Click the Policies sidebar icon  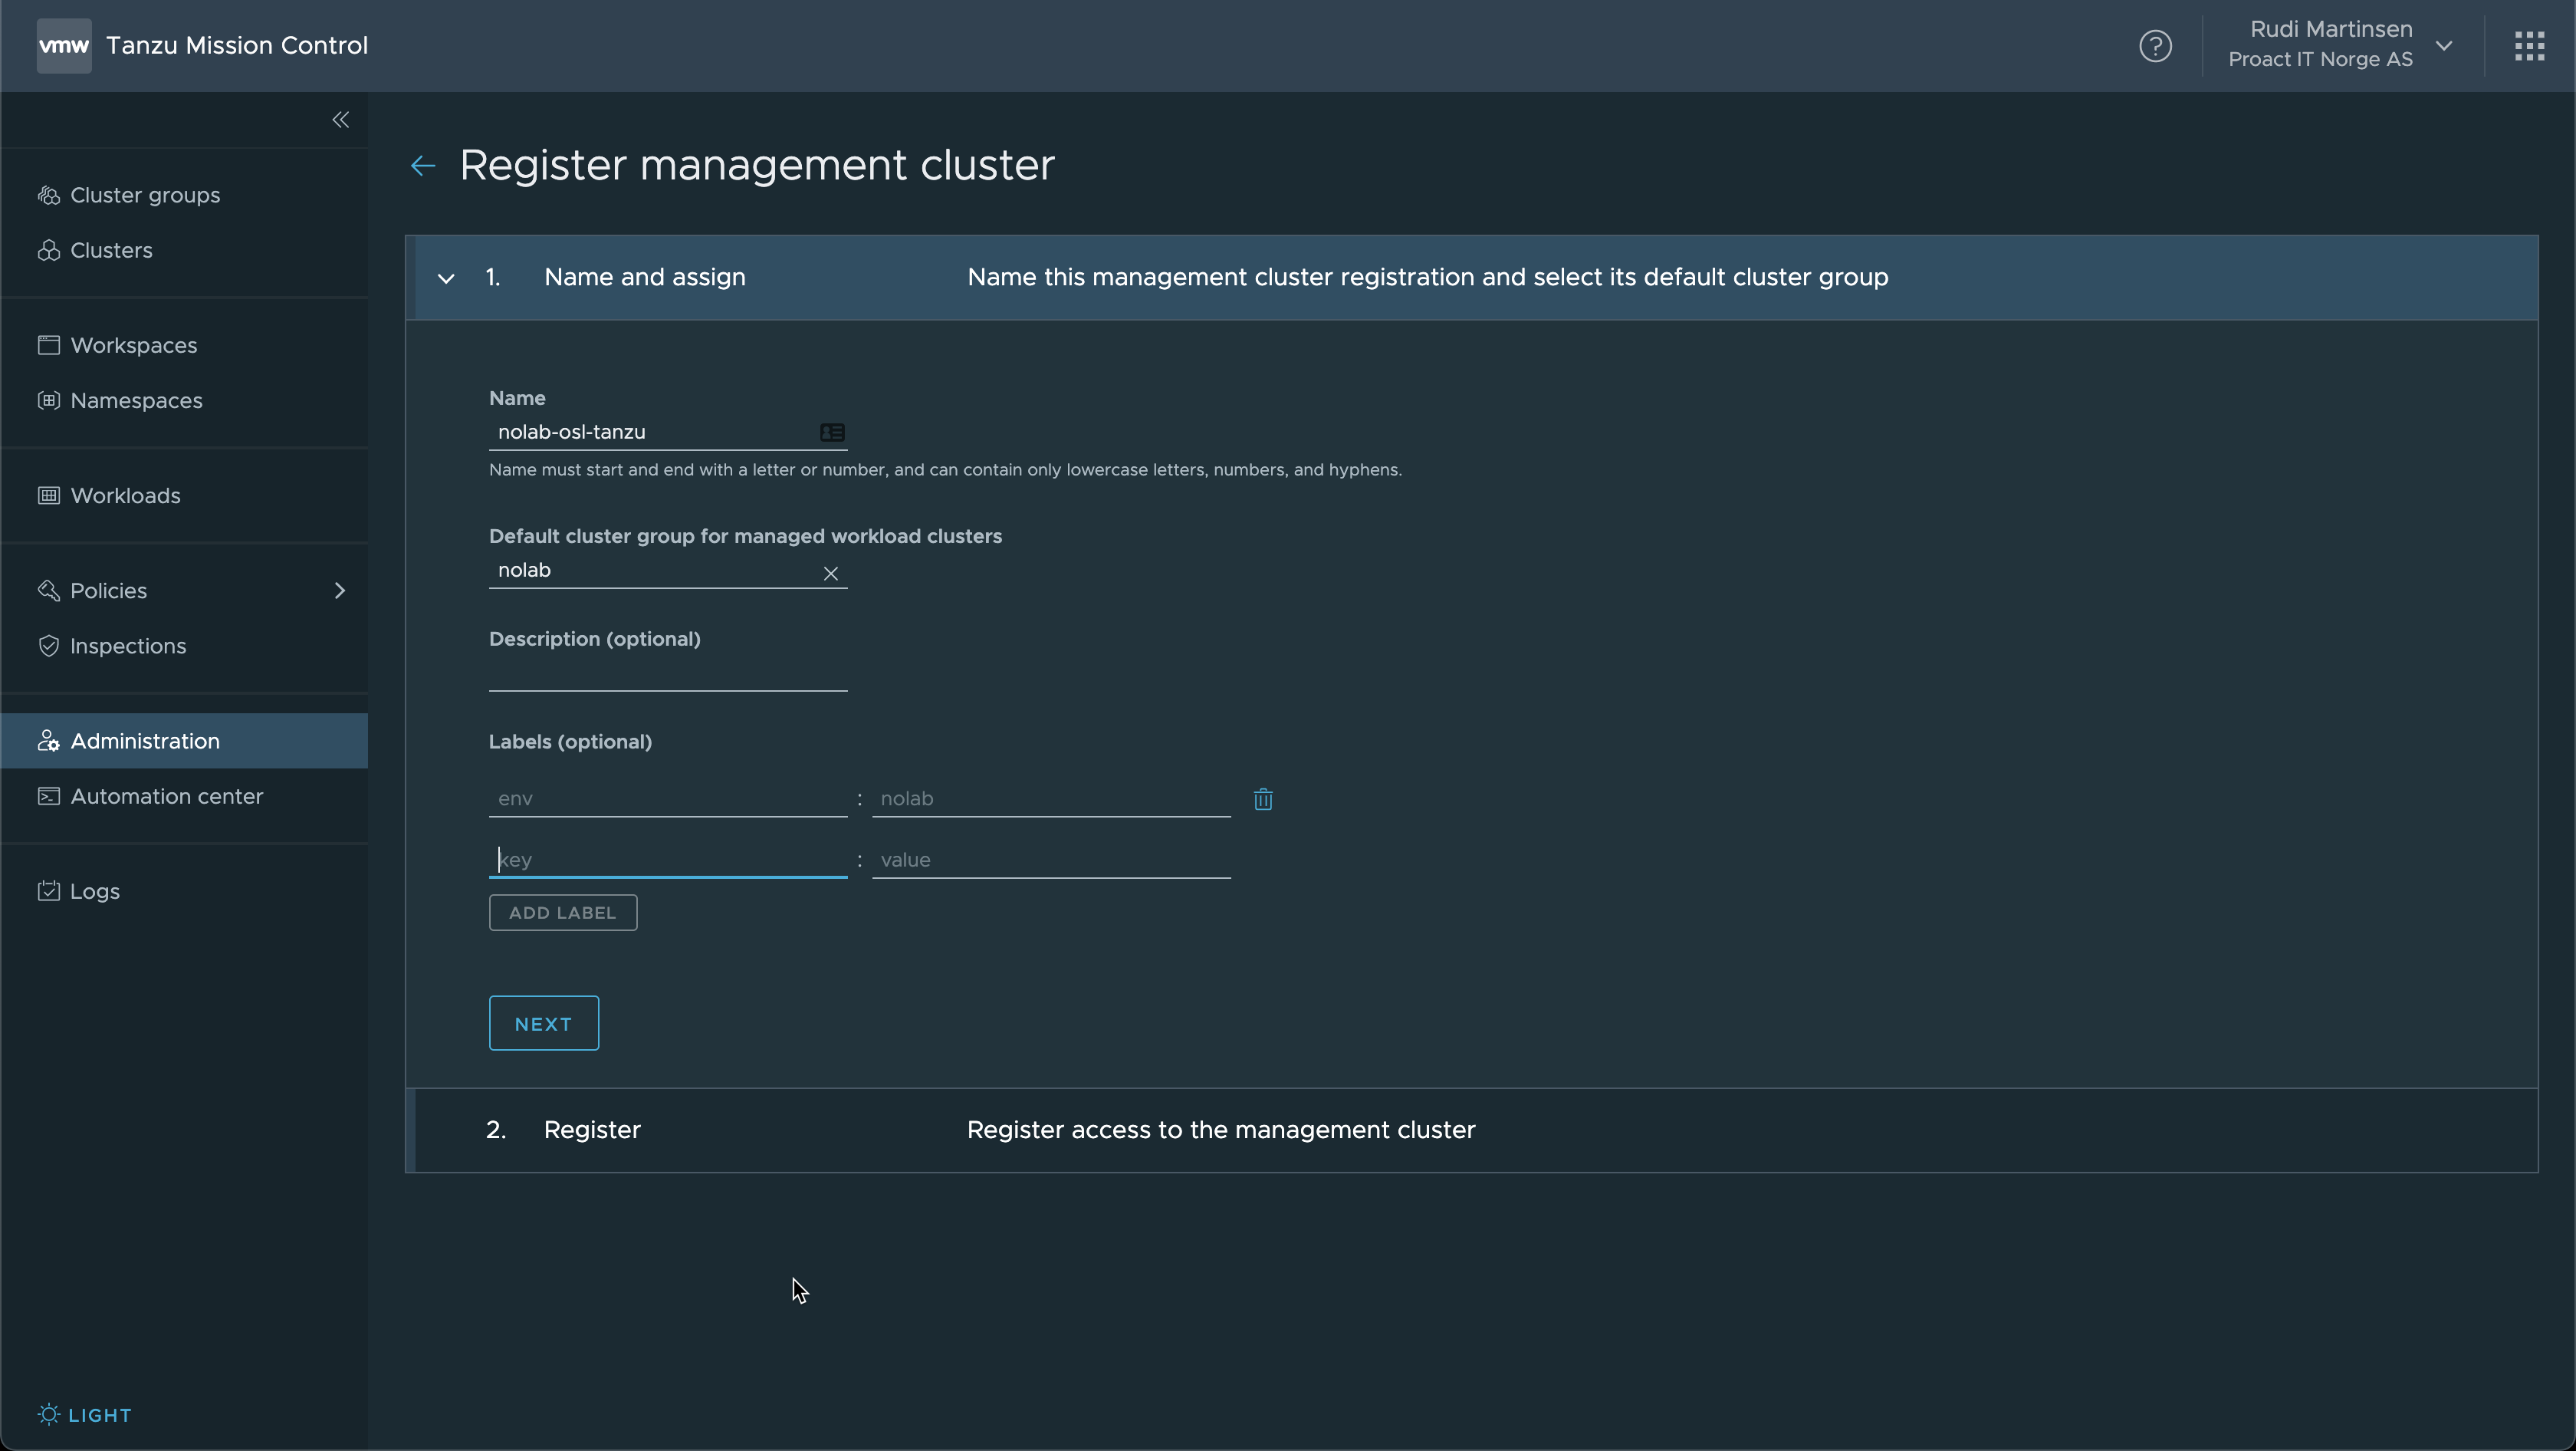pyautogui.click(x=48, y=590)
